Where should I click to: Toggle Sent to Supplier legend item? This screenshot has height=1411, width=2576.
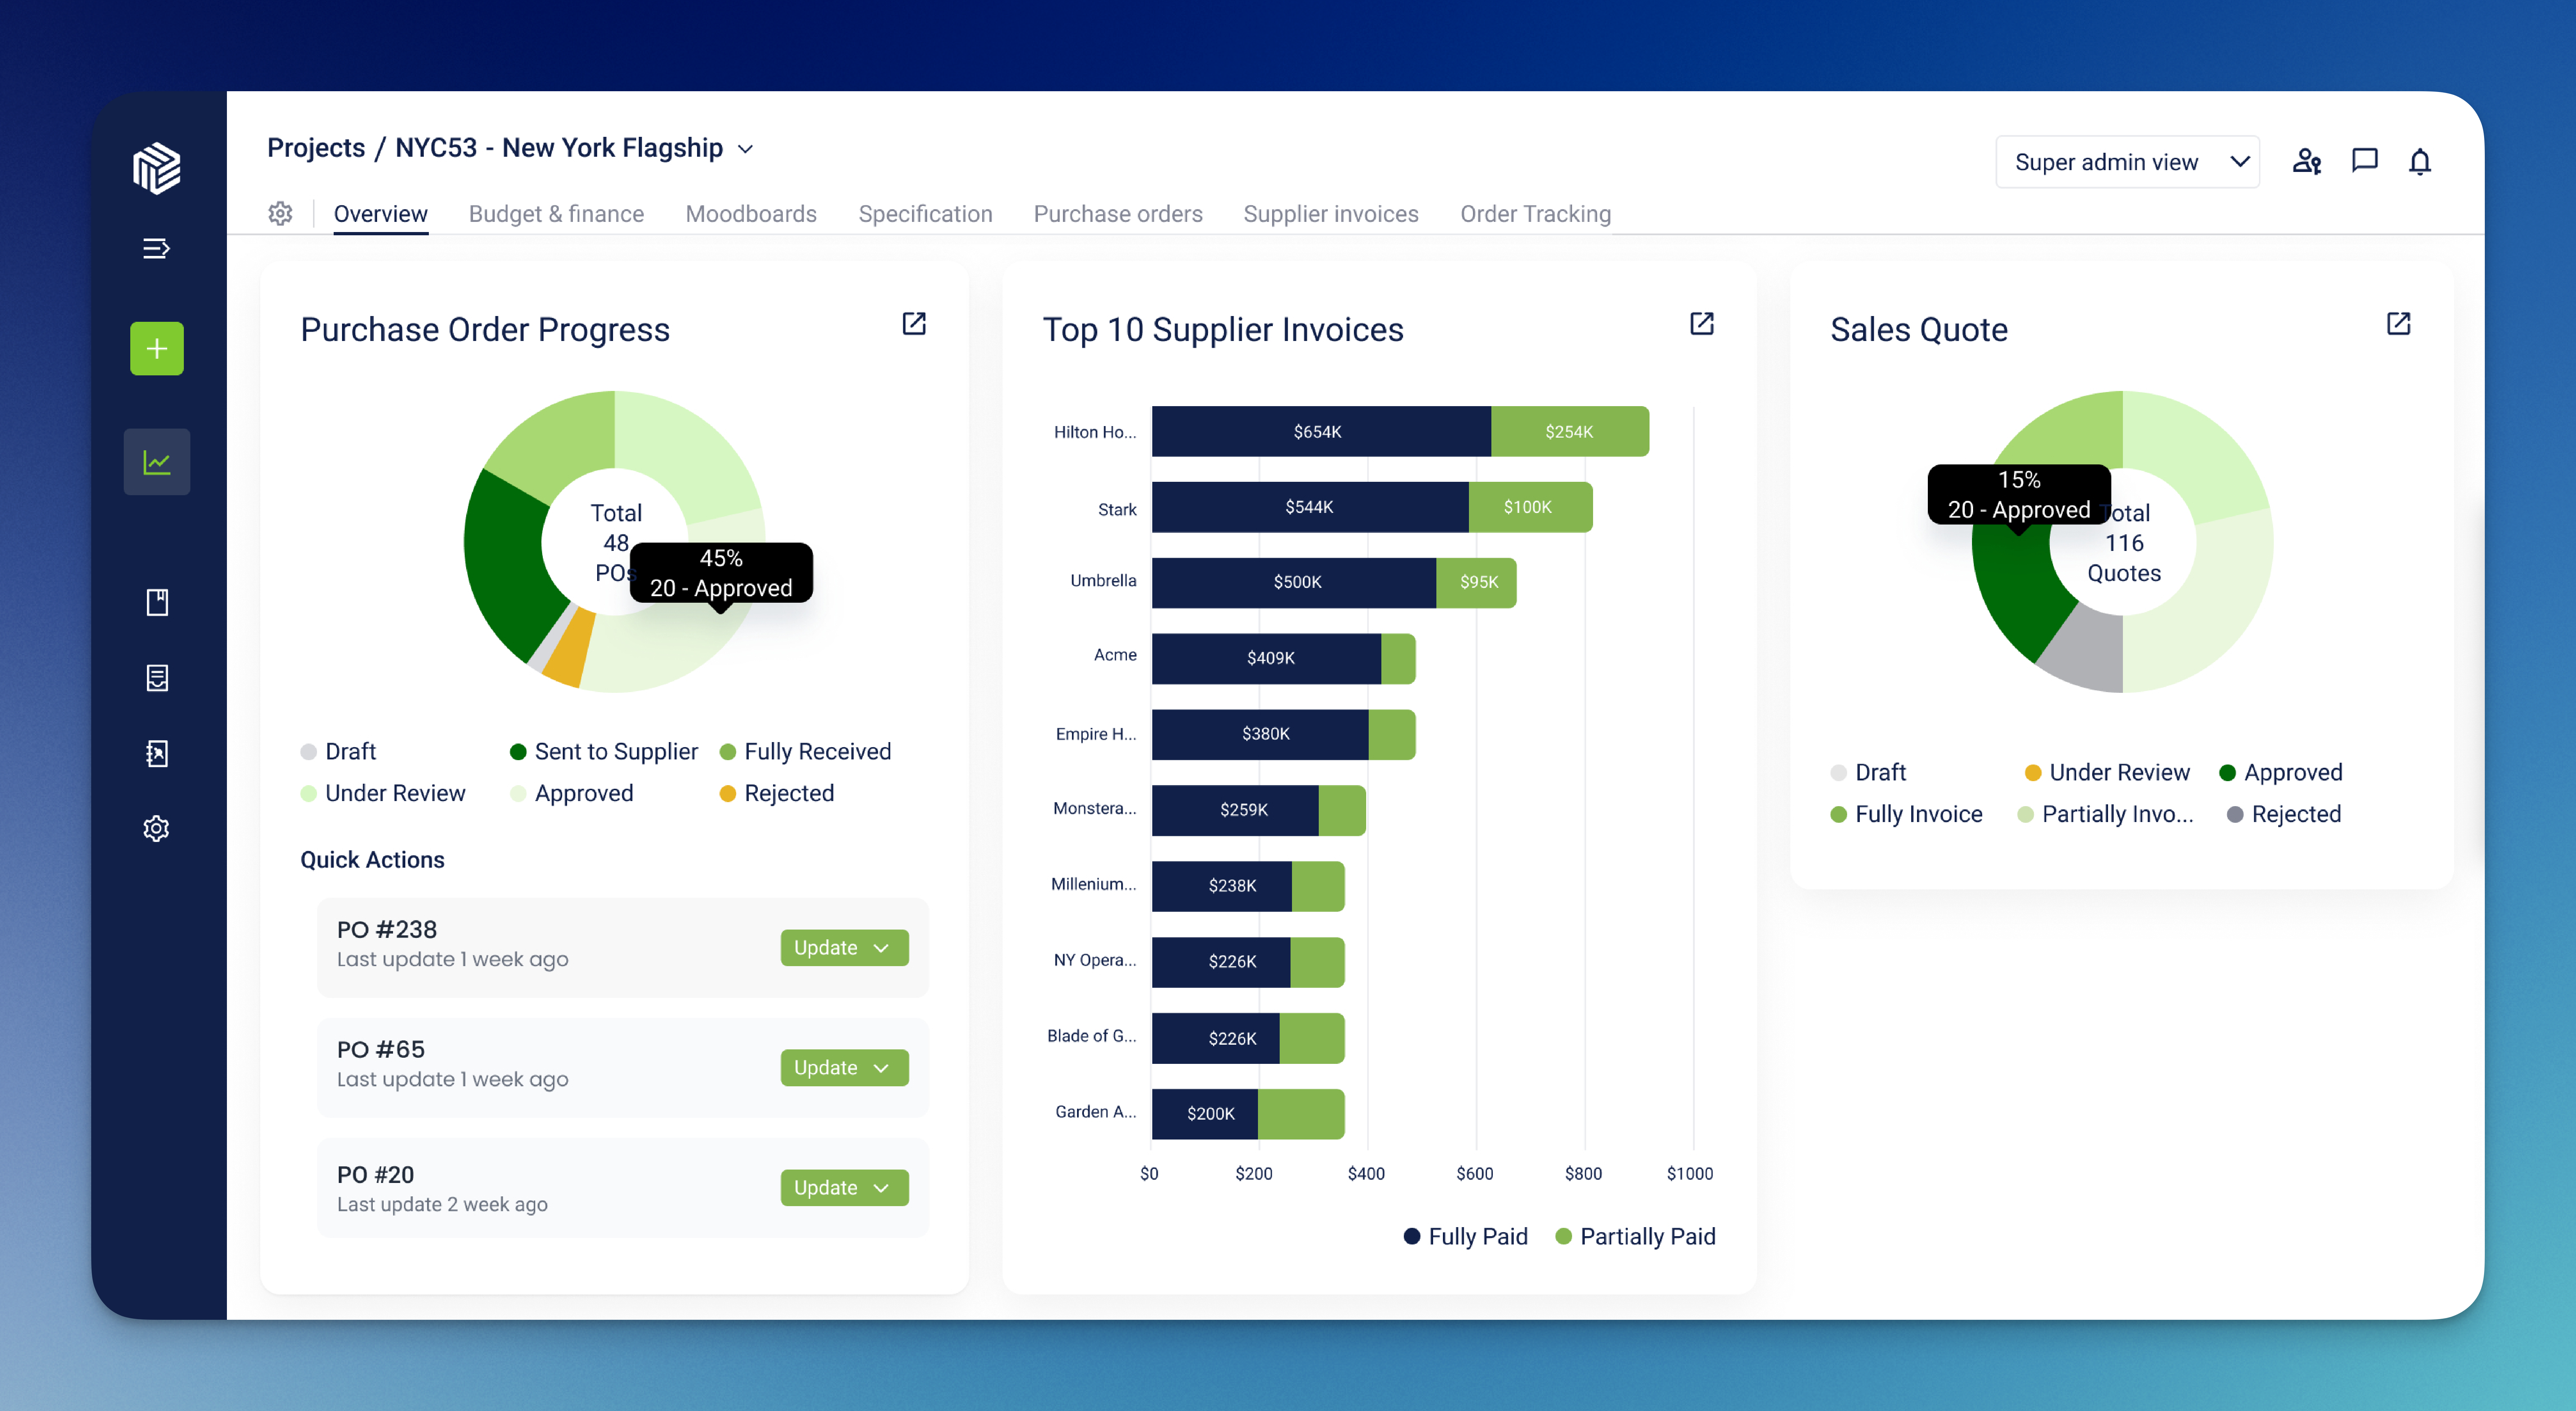pos(604,751)
